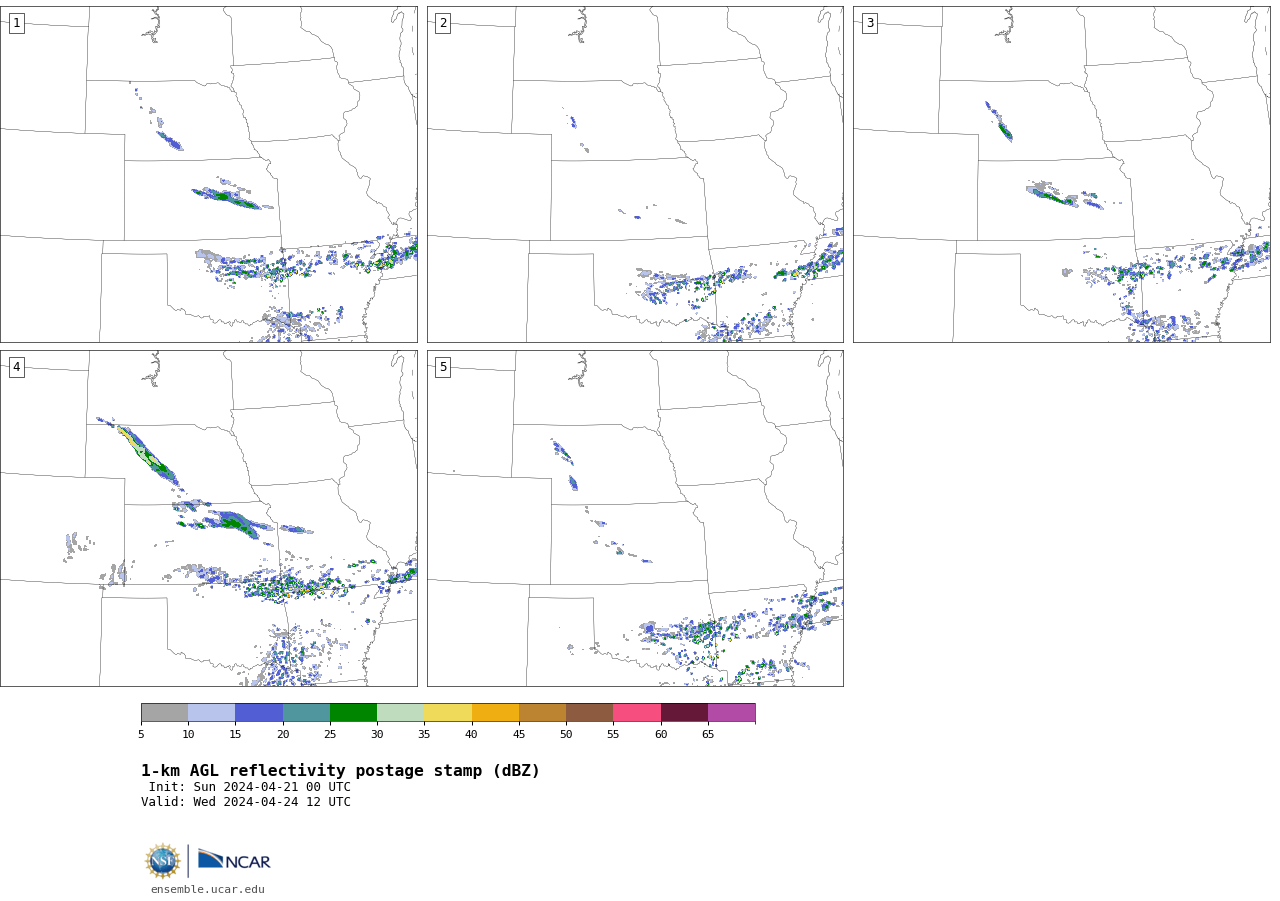
Task: Click the colorbar tick label 5
Action: pyautogui.click(x=141, y=735)
